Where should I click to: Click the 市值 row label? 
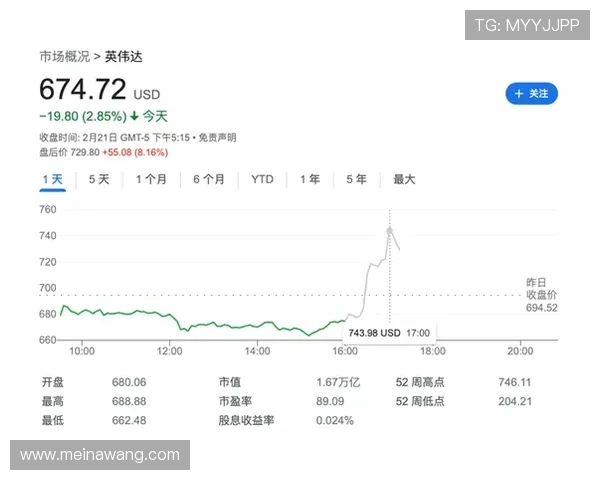tap(230, 382)
